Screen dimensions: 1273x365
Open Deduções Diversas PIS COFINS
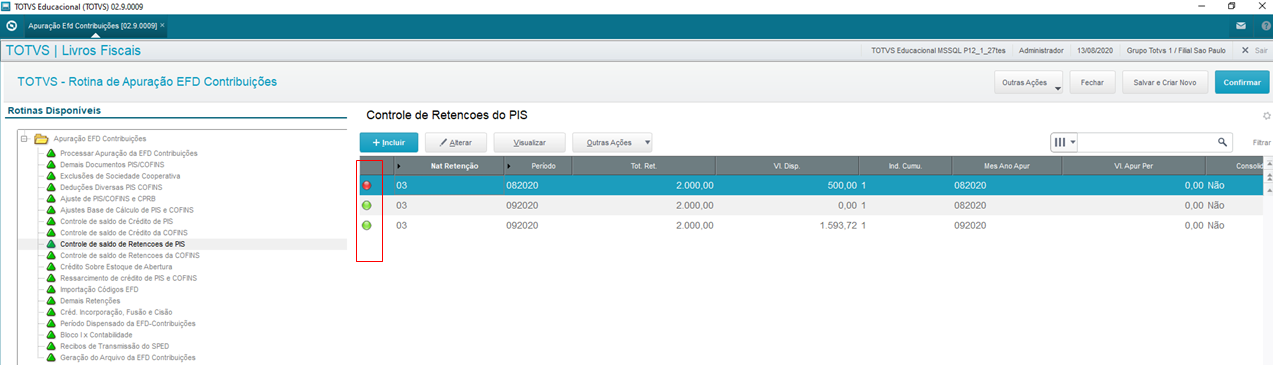point(111,187)
